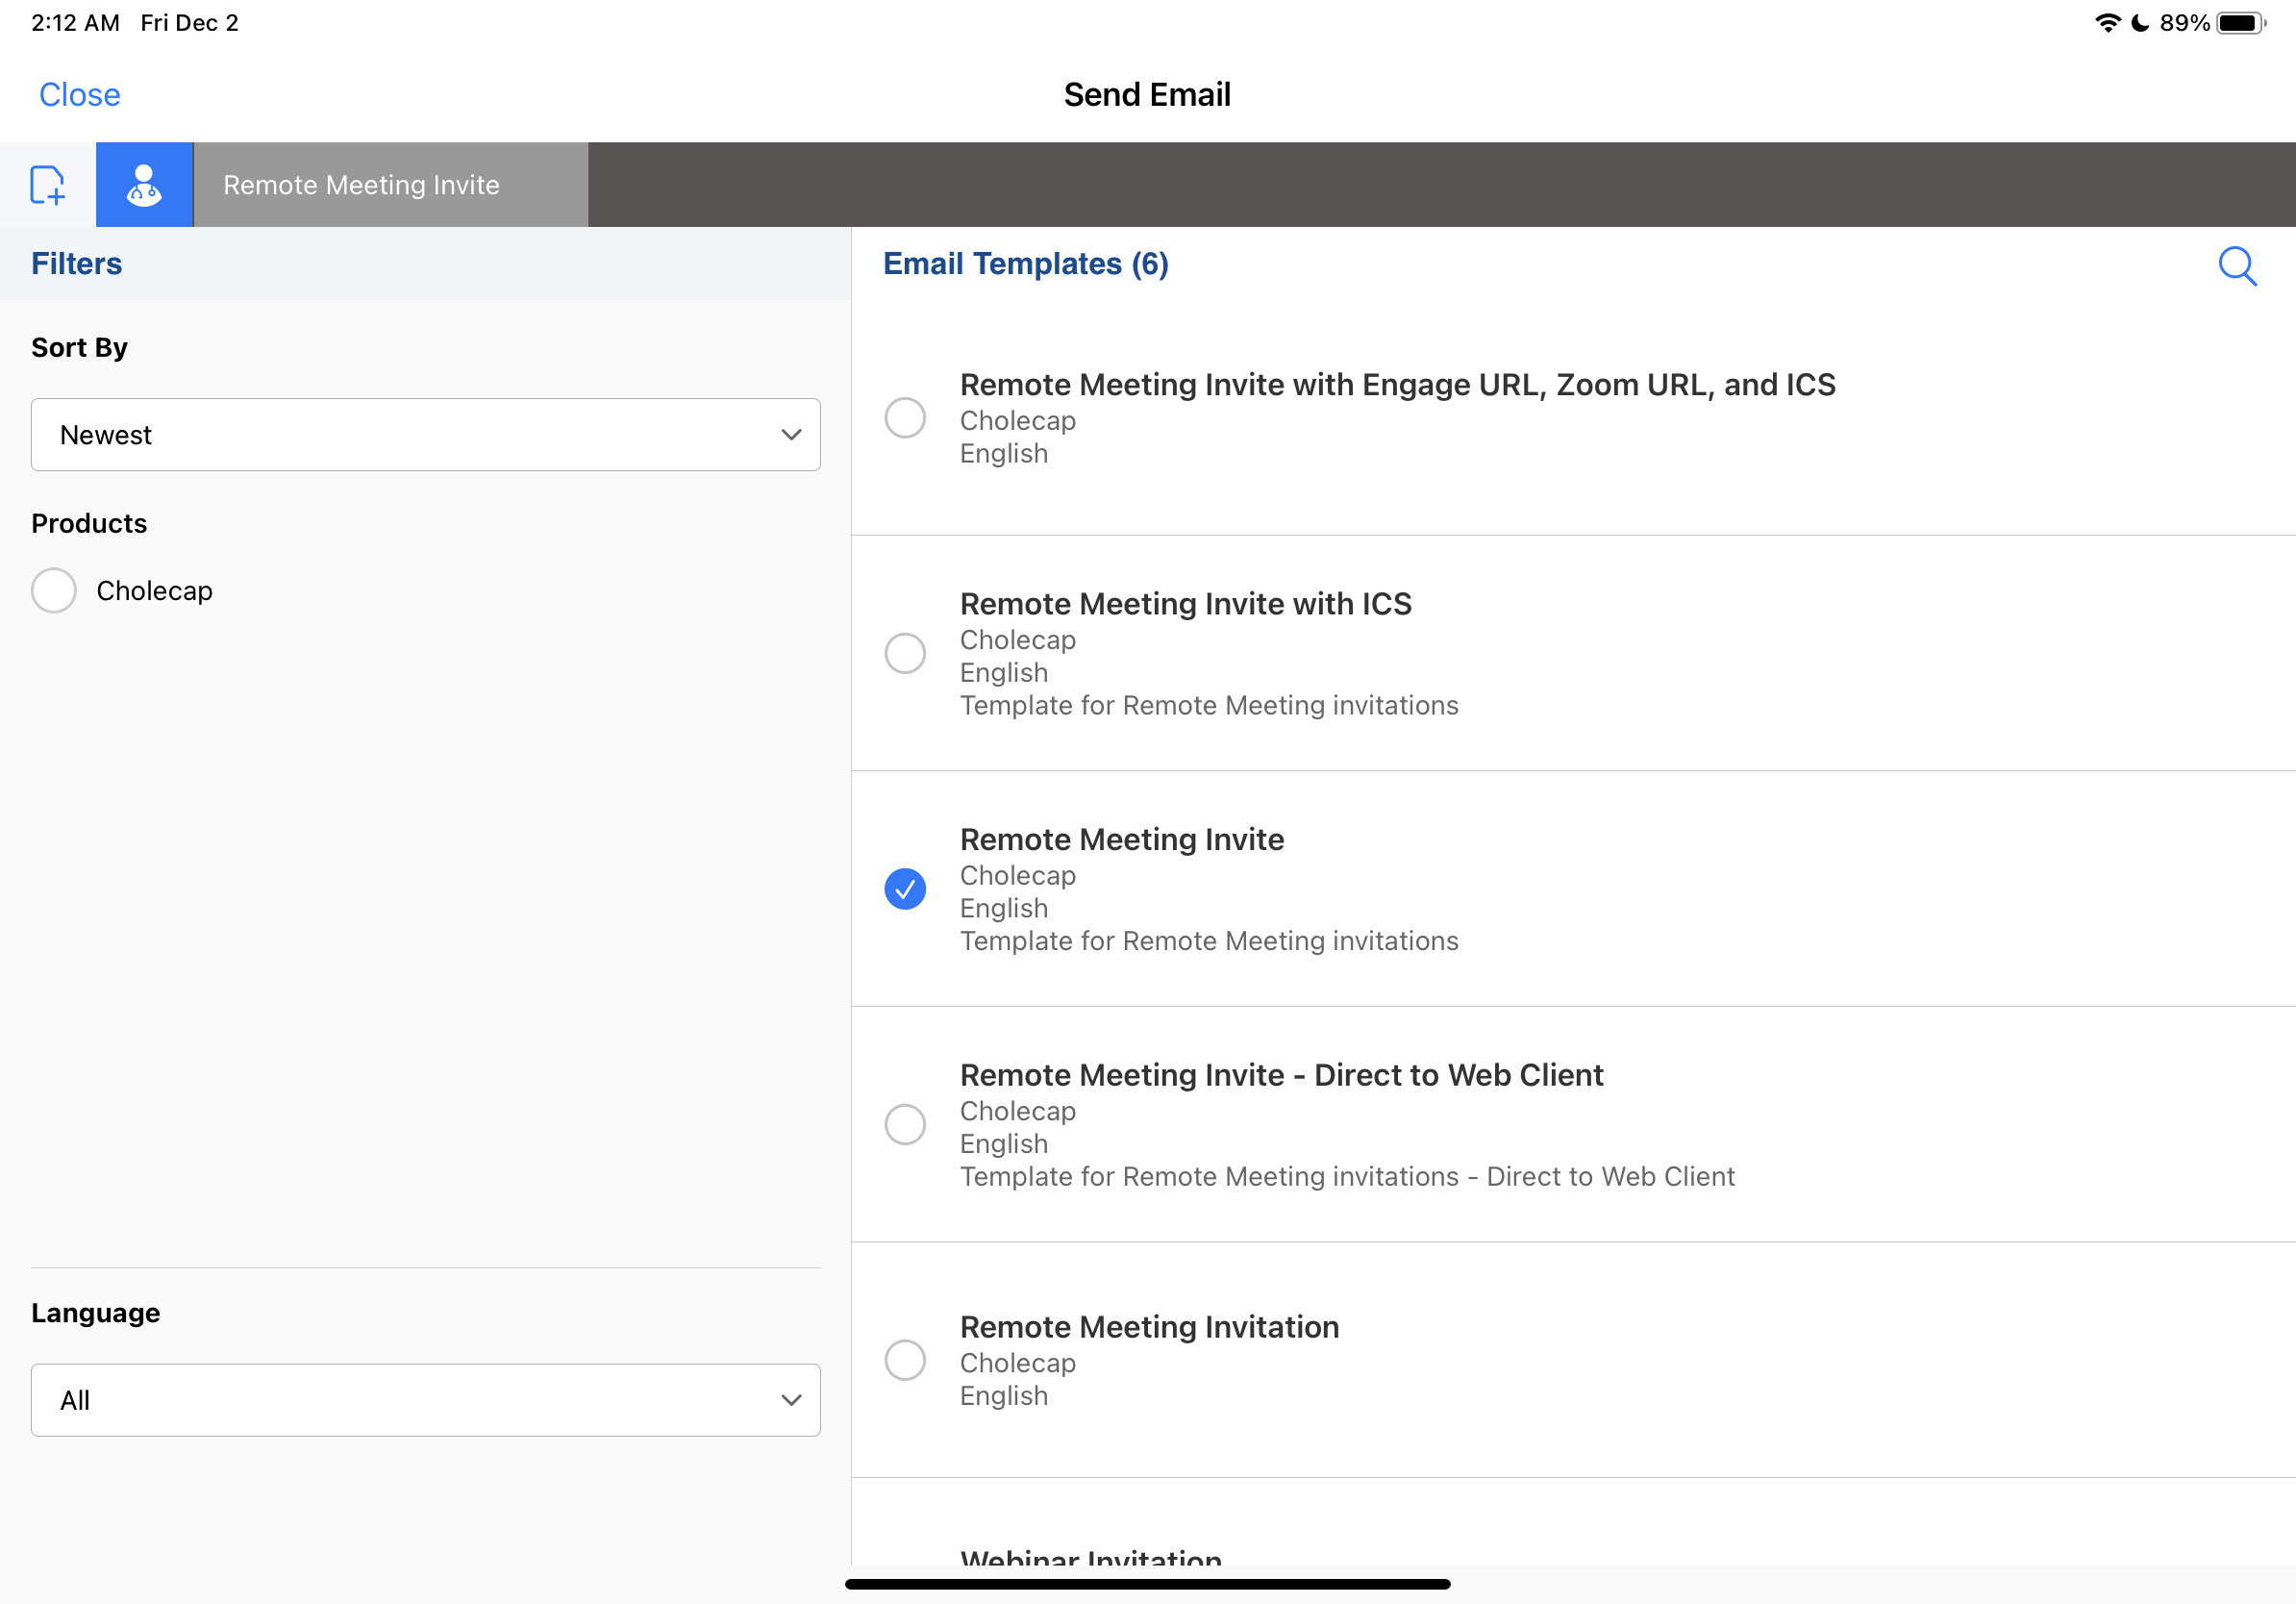Click the Sort By dropdown chevron
The height and width of the screenshot is (1604, 2296).
(x=791, y=435)
